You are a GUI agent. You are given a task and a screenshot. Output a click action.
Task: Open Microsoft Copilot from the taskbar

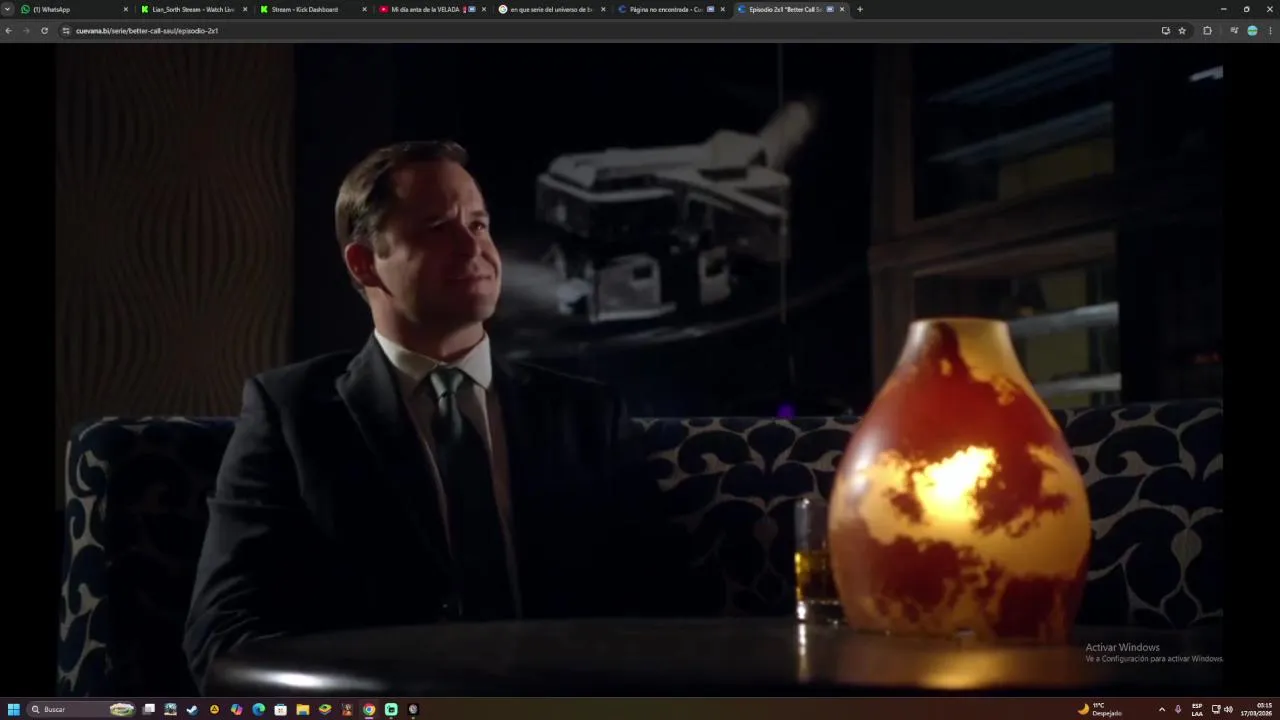pos(236,709)
